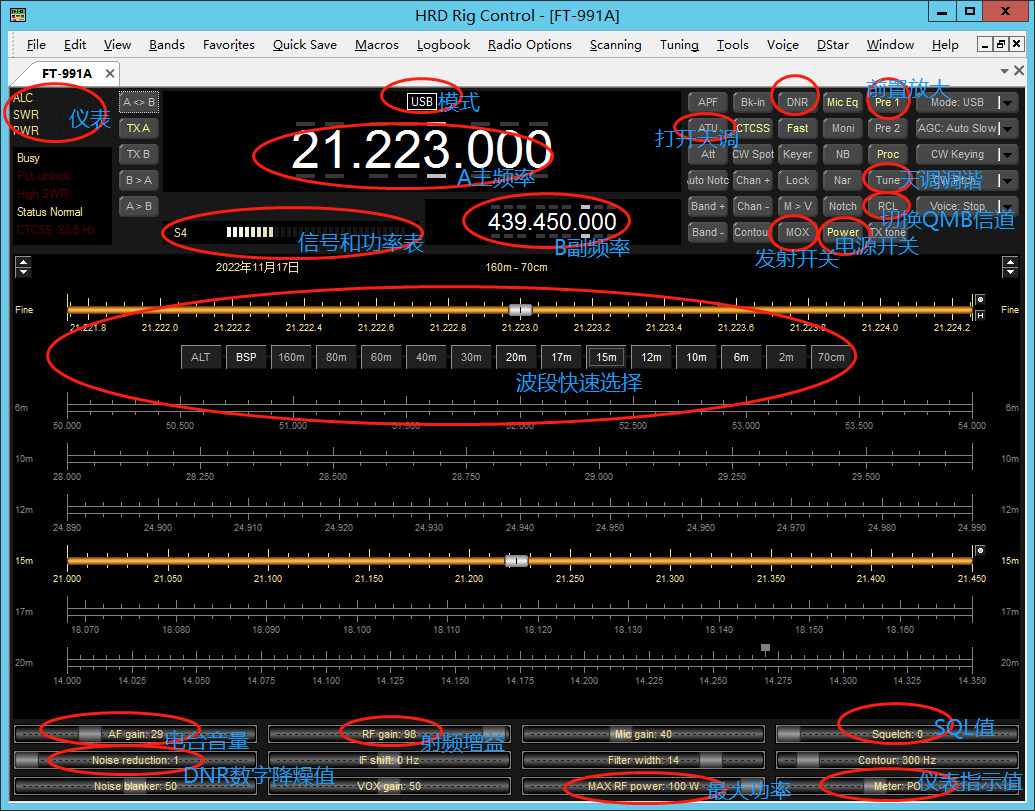1035x811 pixels.
Task: Close the FT-991A tab with its X
Action: coord(110,73)
